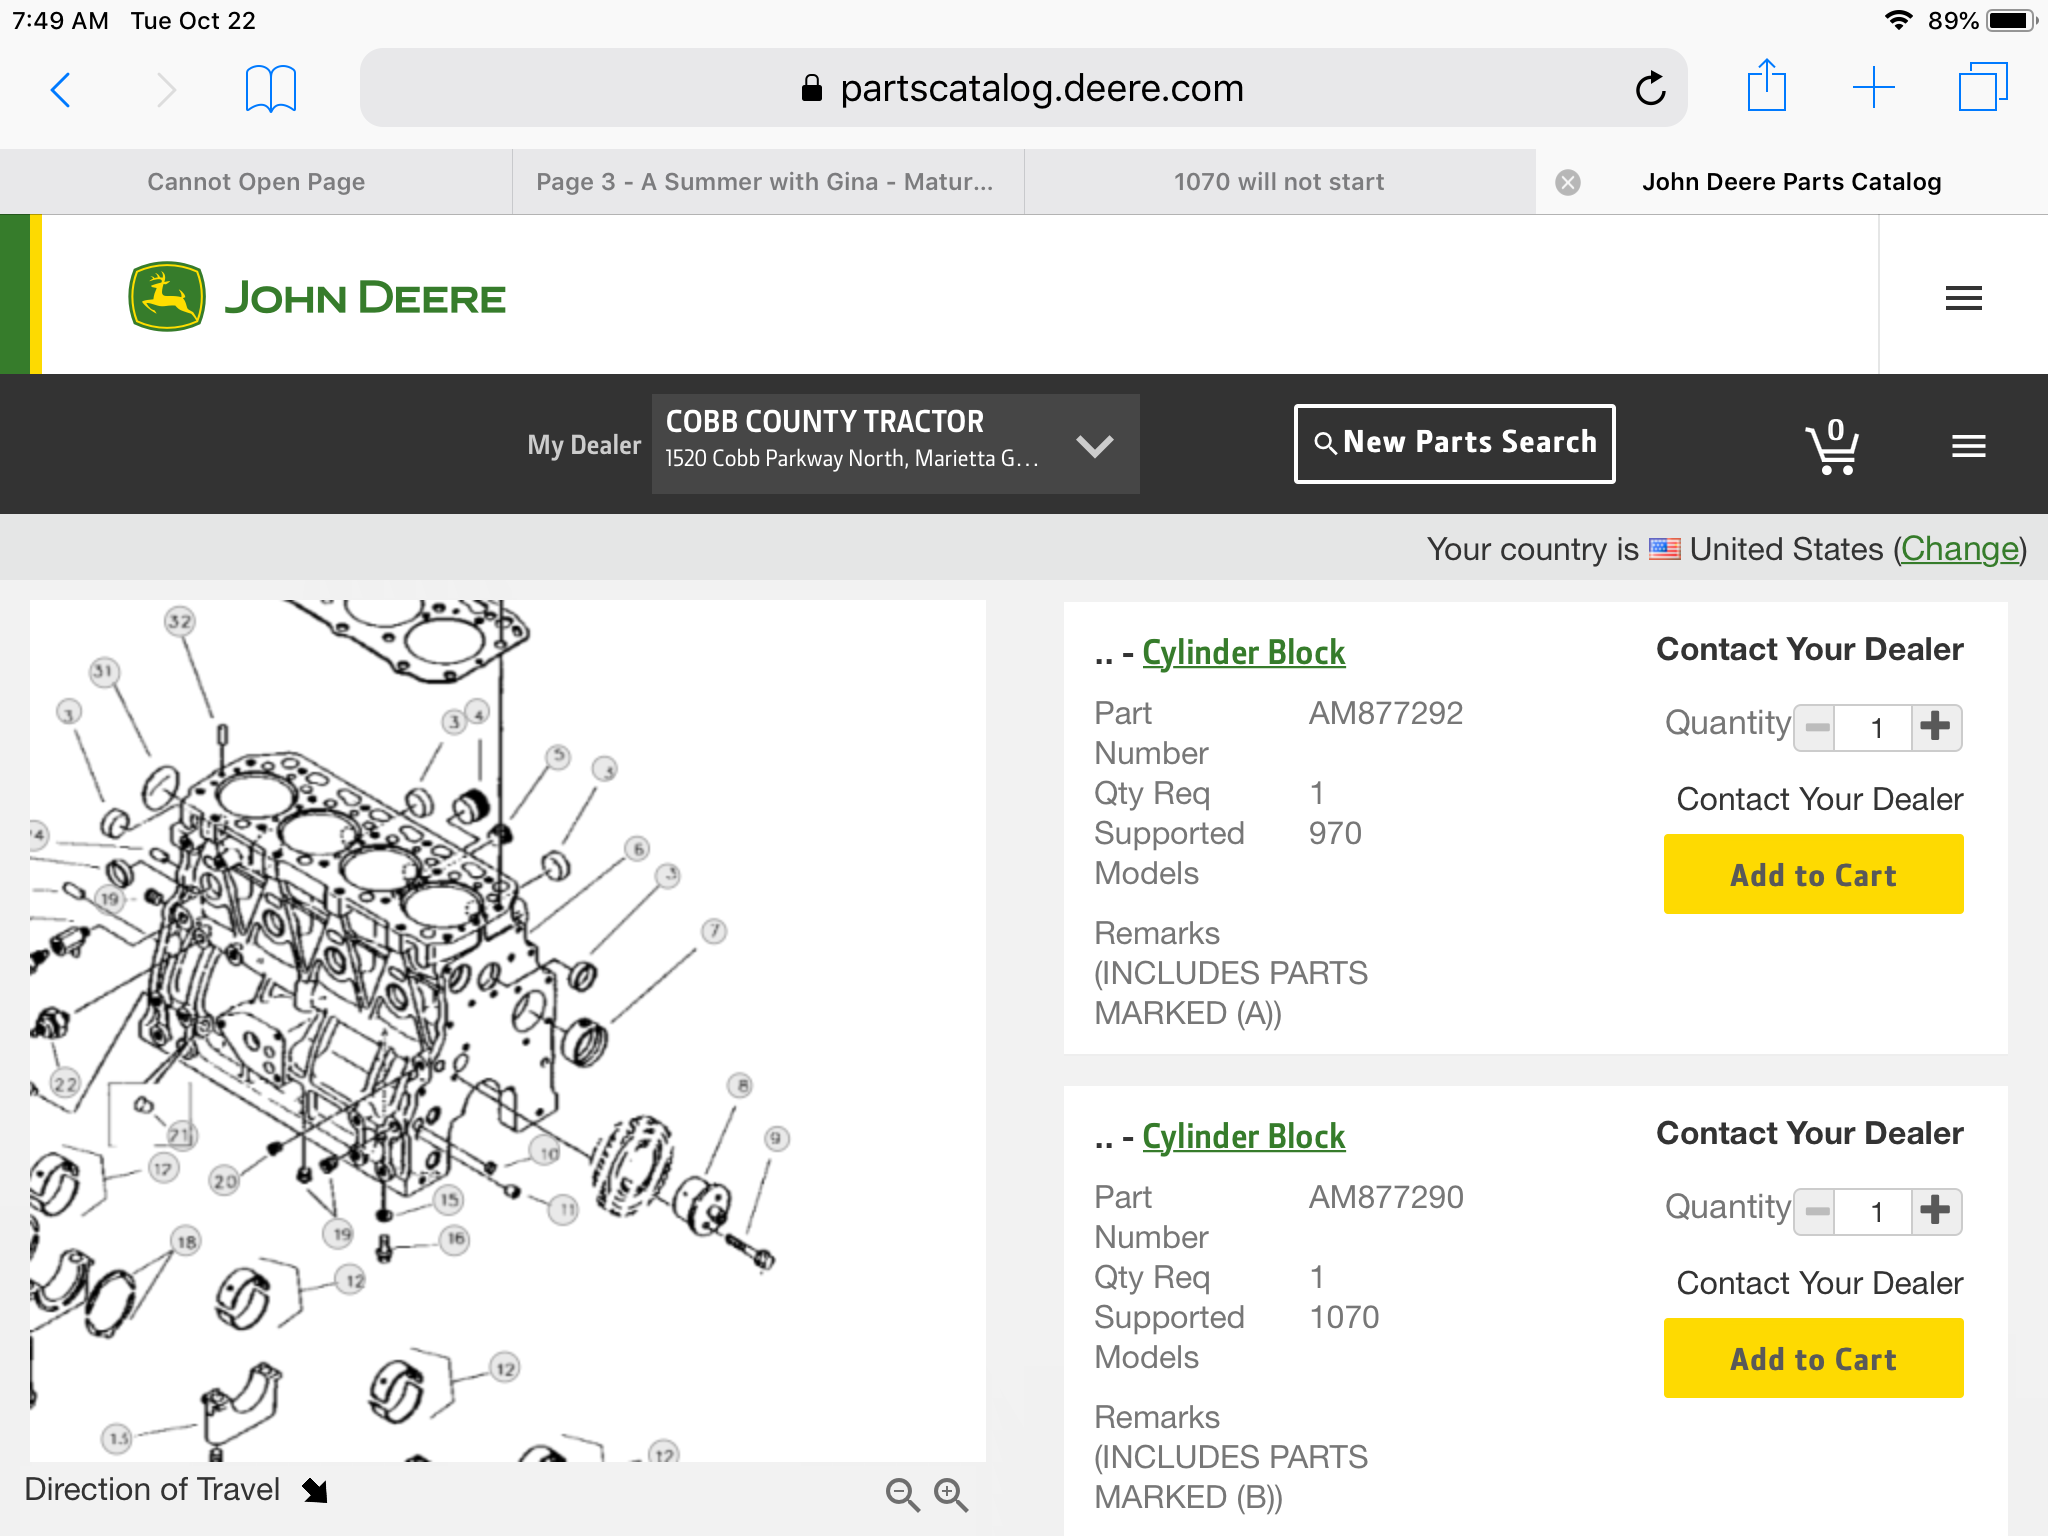Image resolution: width=2048 pixels, height=1536 pixels.
Task: Select the John Deere Parts Catalog tab
Action: (x=1792, y=182)
